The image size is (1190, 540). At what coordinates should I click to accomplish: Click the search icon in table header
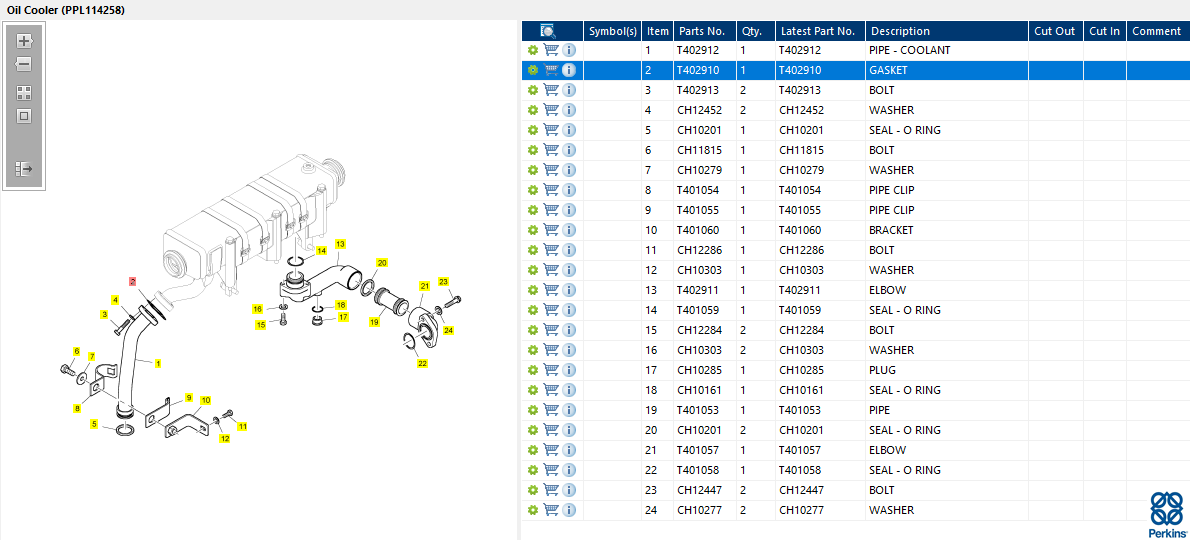548,31
